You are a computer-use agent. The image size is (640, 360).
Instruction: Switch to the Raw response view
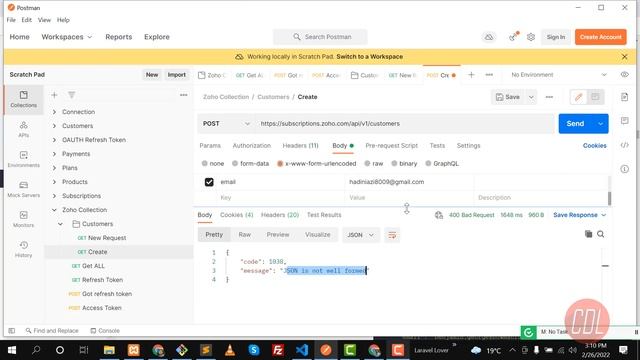244,235
